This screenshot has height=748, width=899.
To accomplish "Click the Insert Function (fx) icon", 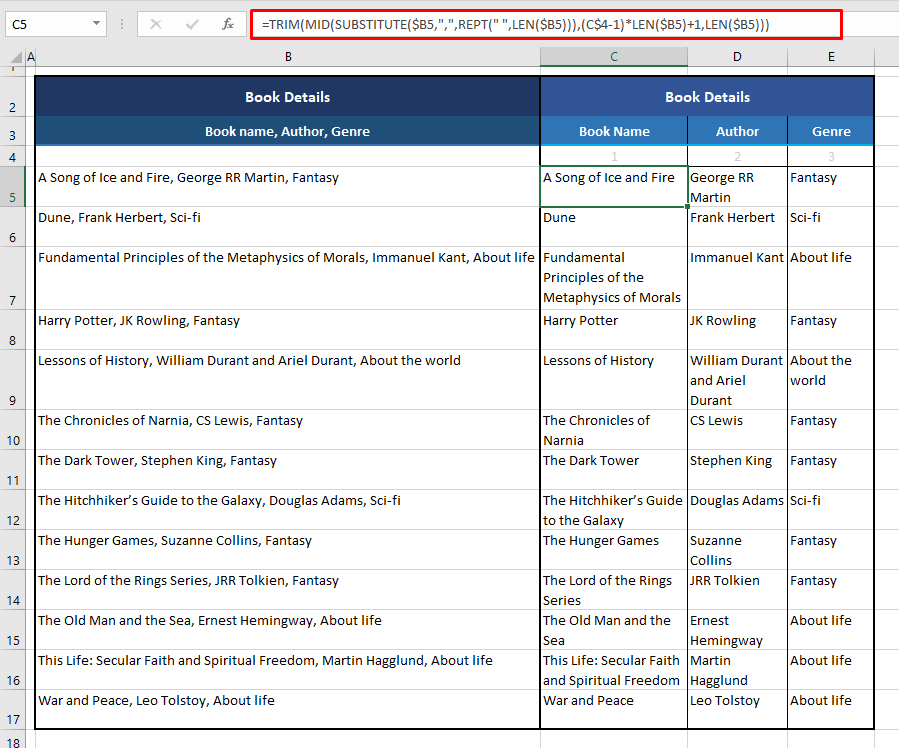I will pyautogui.click(x=228, y=22).
